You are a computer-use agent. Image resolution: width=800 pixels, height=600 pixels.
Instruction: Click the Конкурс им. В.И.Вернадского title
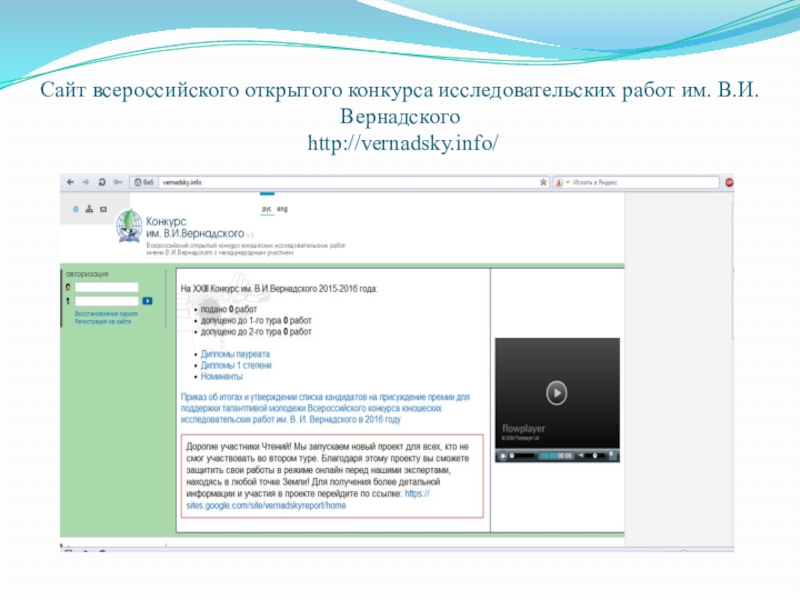click(195, 228)
